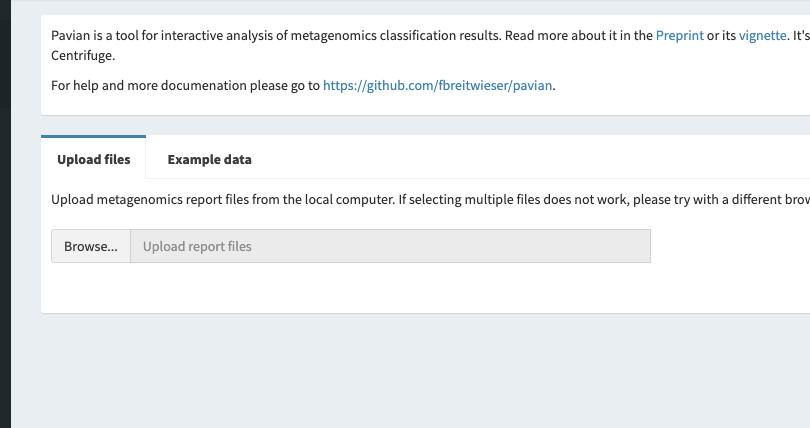Viewport: 810px width, 428px height.
Task: Click the dark sidebar strip on left
Action: pyautogui.click(x=5, y=214)
